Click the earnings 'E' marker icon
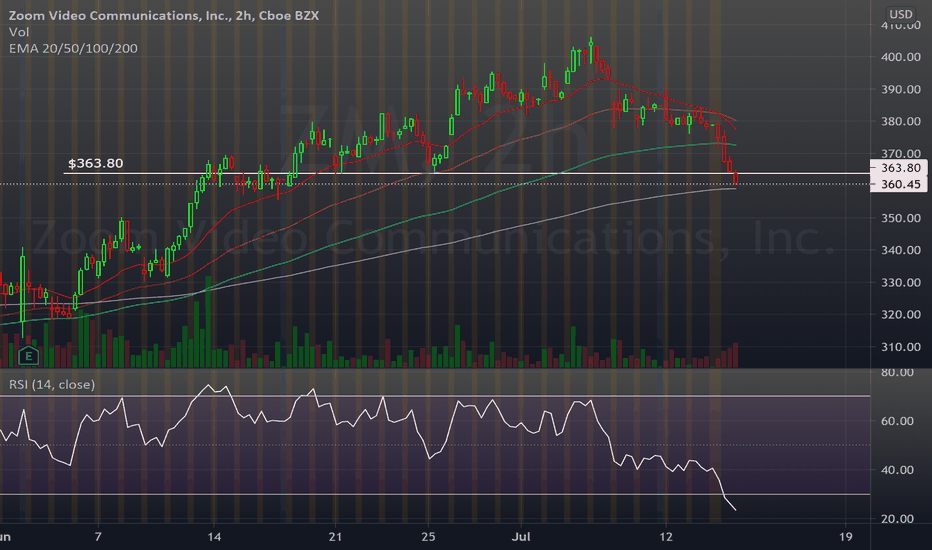Image resolution: width=932 pixels, height=550 pixels. (x=28, y=356)
